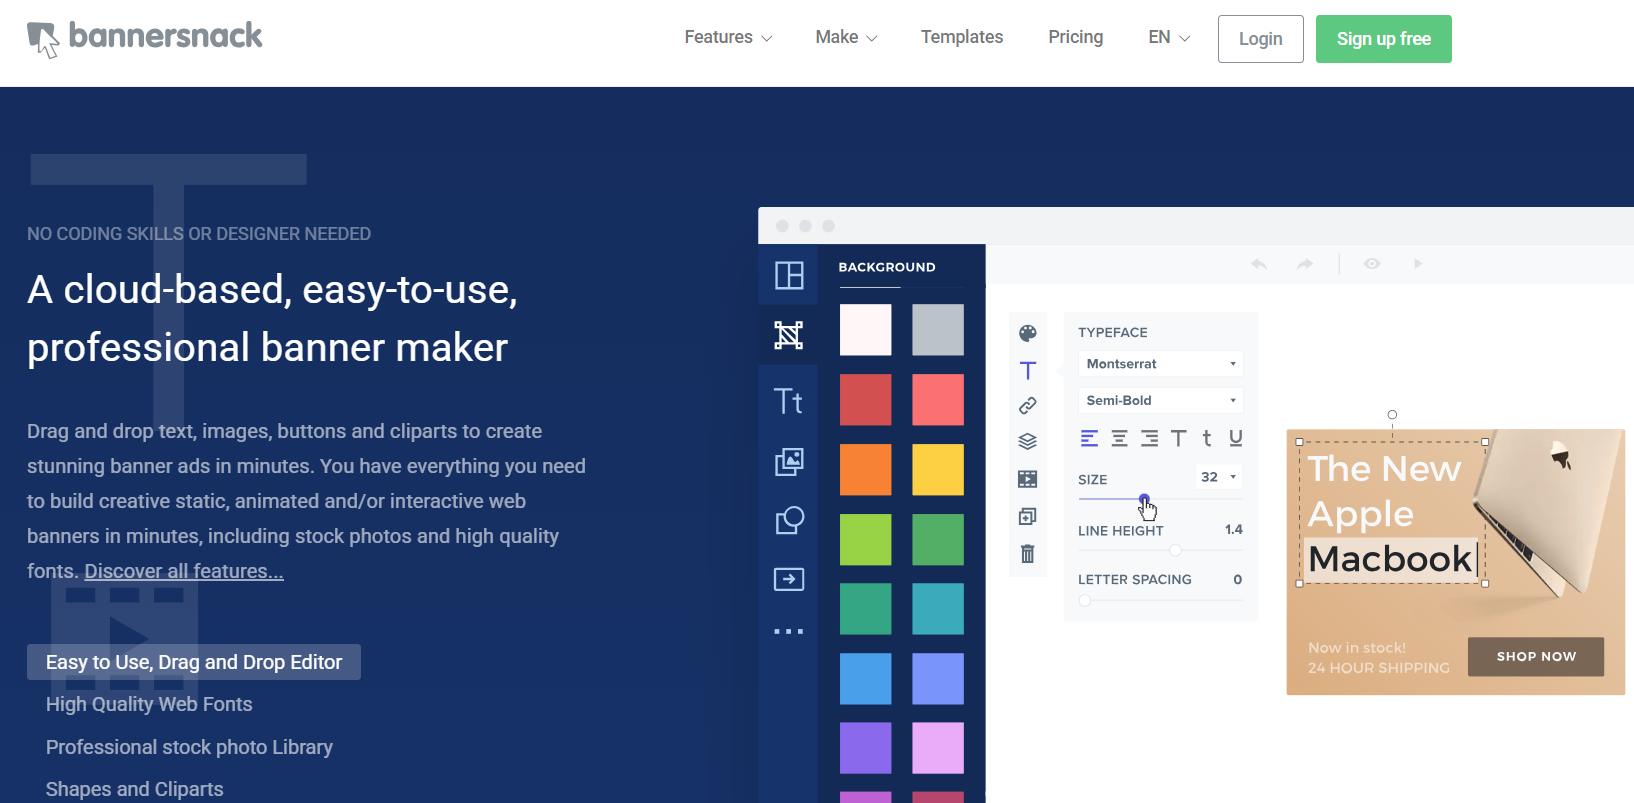Image resolution: width=1634 pixels, height=803 pixels.
Task: Click the film strip animation icon
Action: pos(1028,479)
